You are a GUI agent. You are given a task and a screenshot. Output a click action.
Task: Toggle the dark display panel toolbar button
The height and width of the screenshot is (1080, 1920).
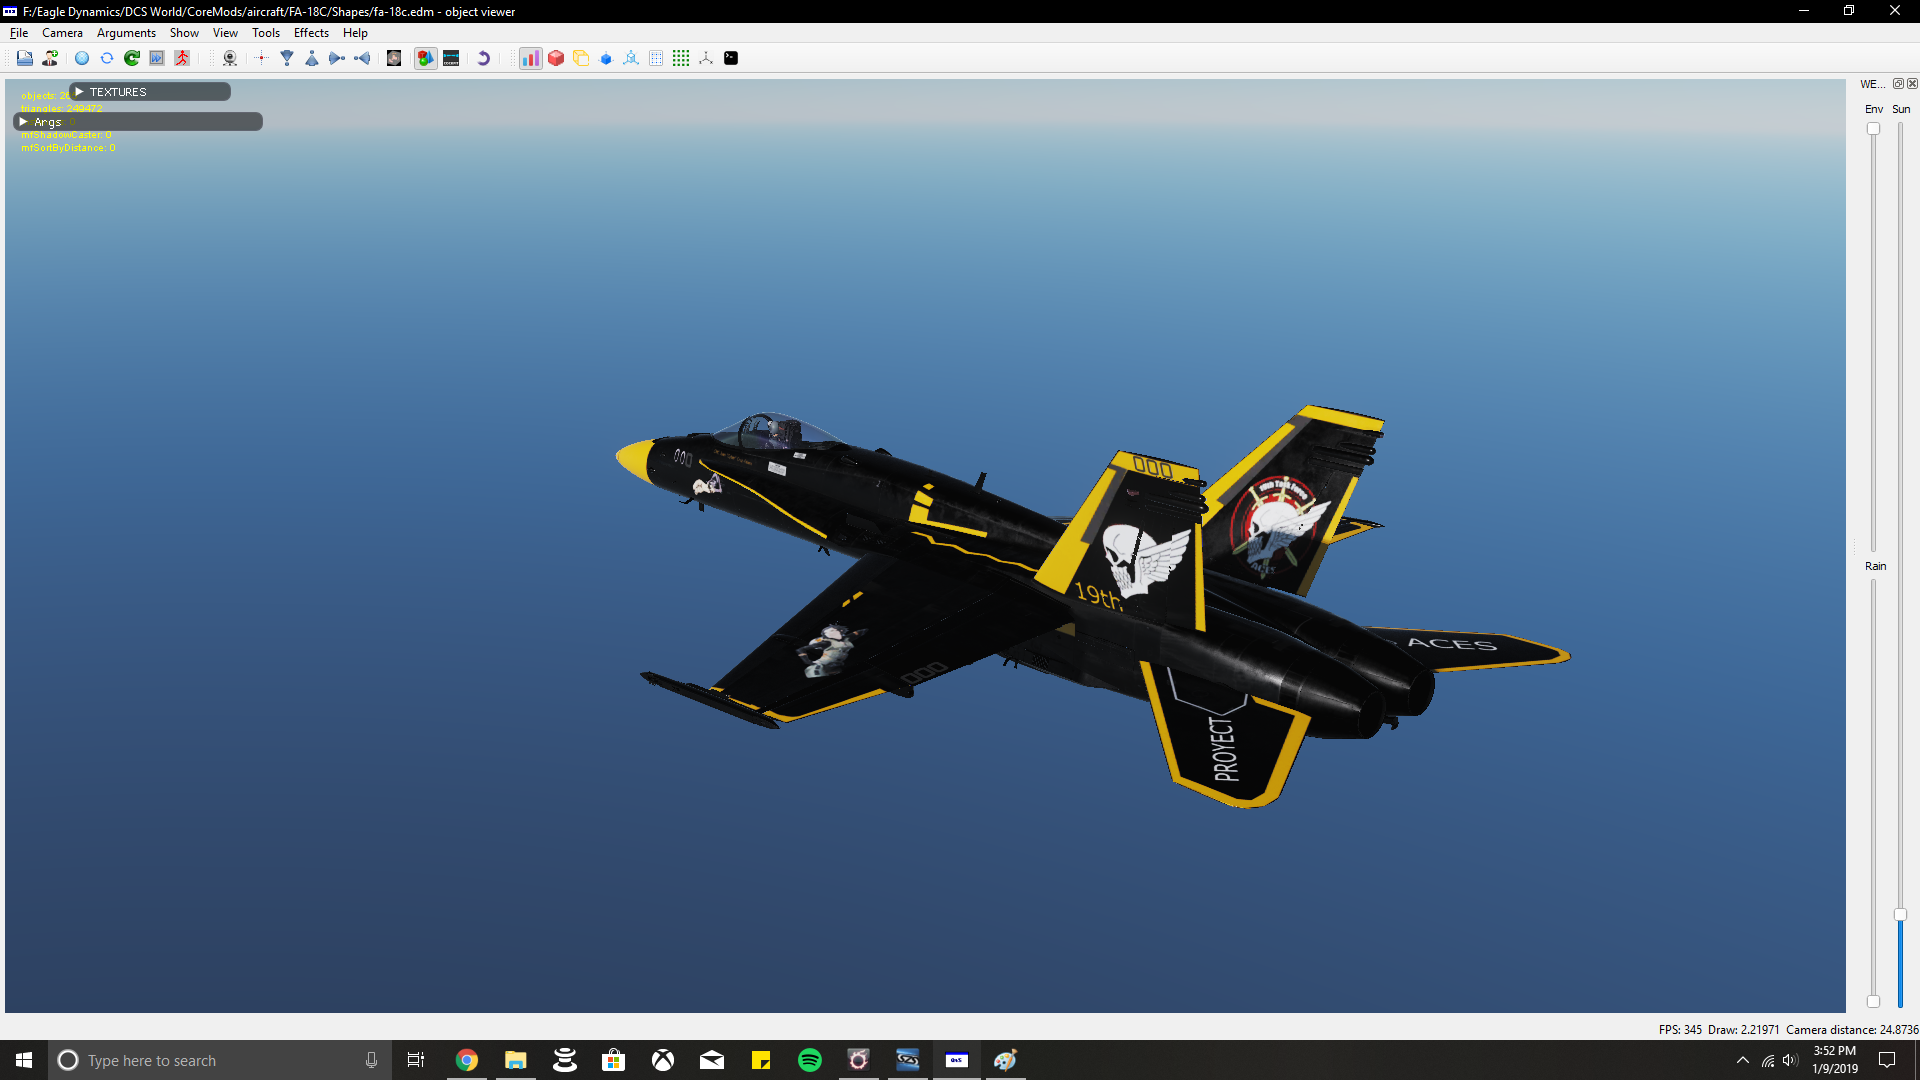[x=451, y=58]
